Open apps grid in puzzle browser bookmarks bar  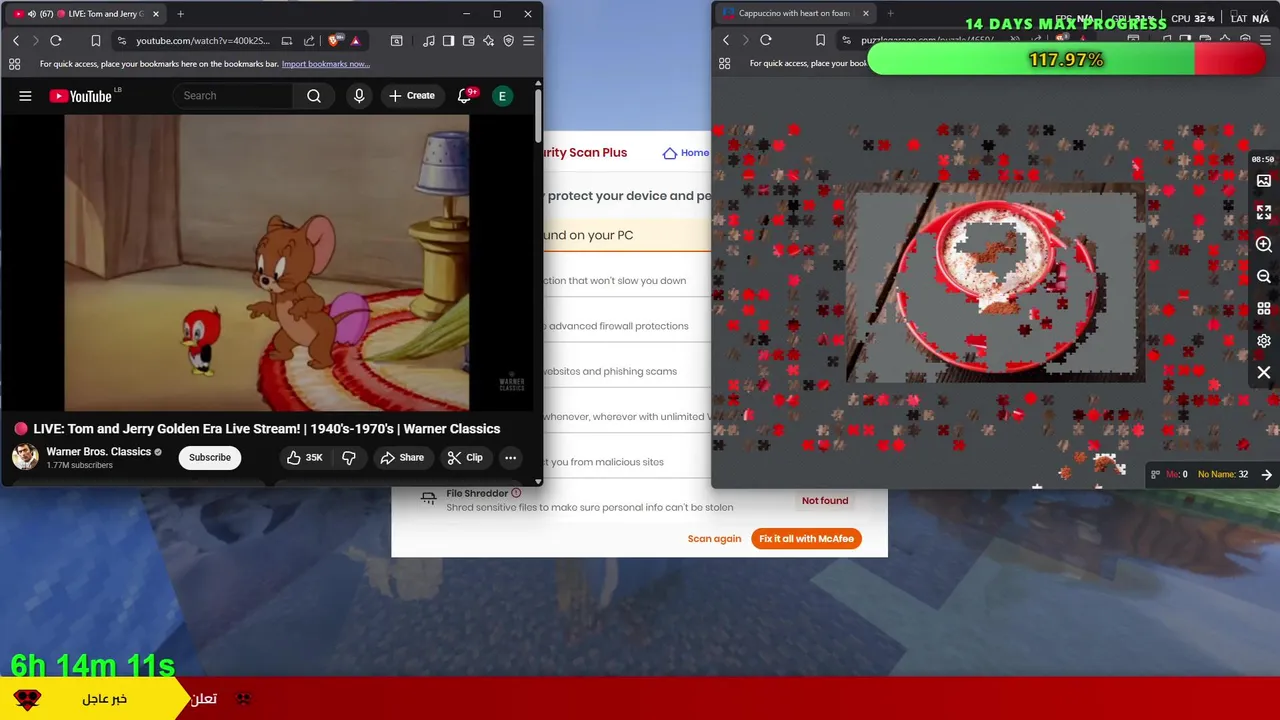coord(724,63)
